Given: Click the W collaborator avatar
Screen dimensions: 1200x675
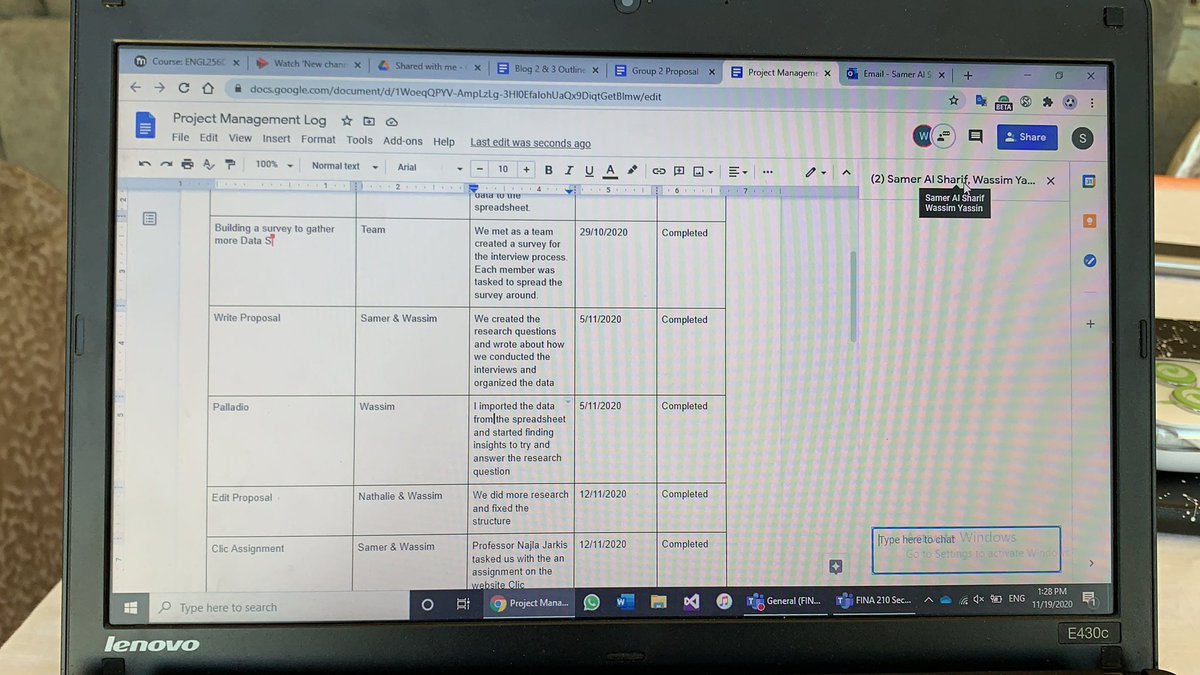Looking at the screenshot, I should point(923,135).
